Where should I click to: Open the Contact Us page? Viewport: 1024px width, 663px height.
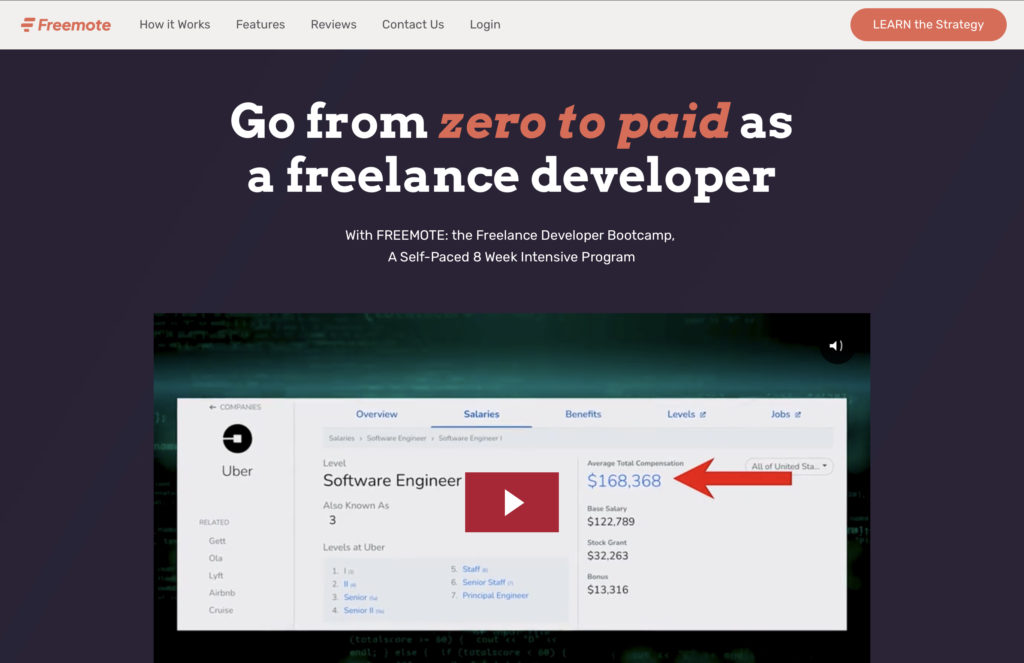point(413,24)
